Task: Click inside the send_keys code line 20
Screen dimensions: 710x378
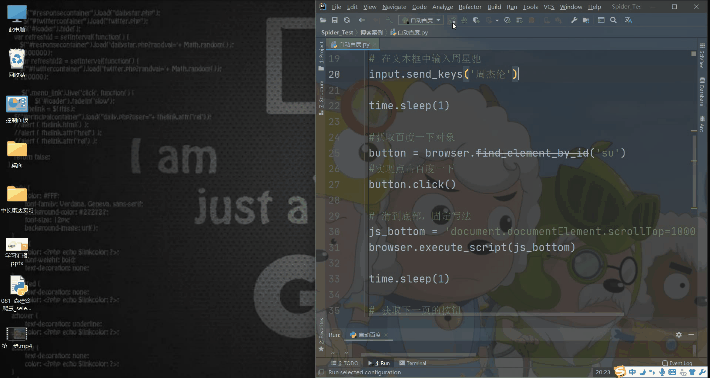Action: [x=444, y=74]
